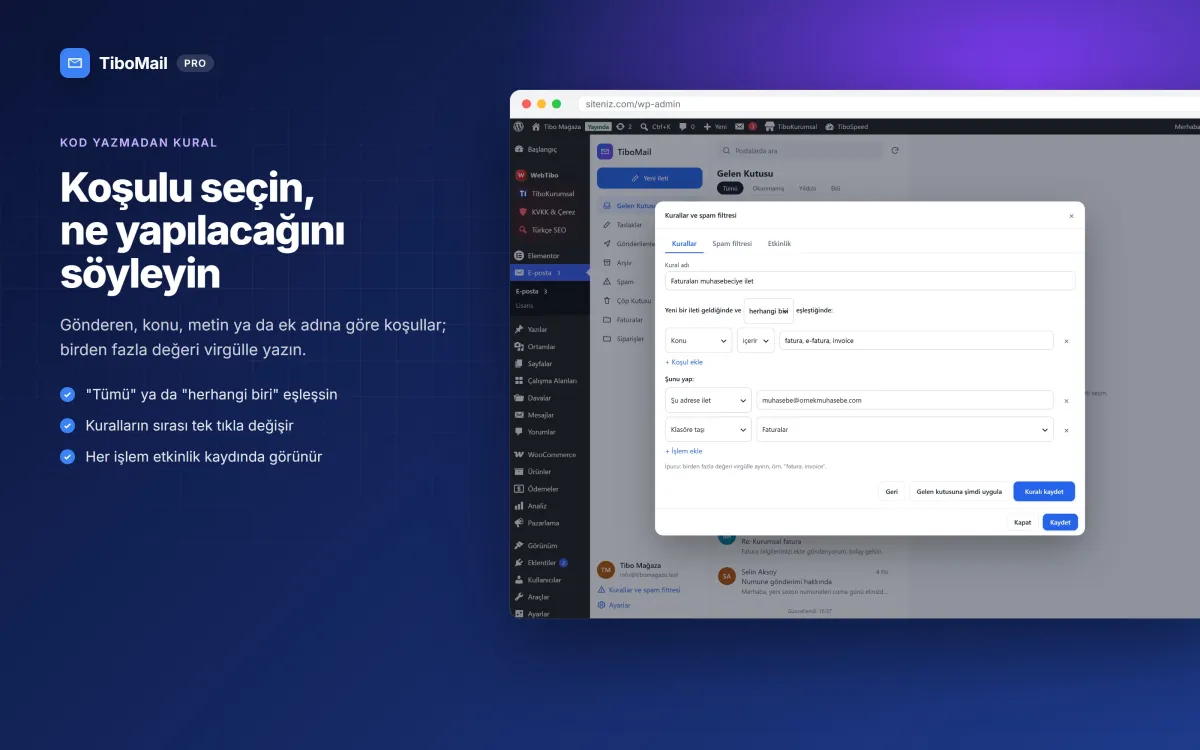Screen dimensions: 1200x750
Task: Click the Kural adı input field
Action: tap(870, 281)
